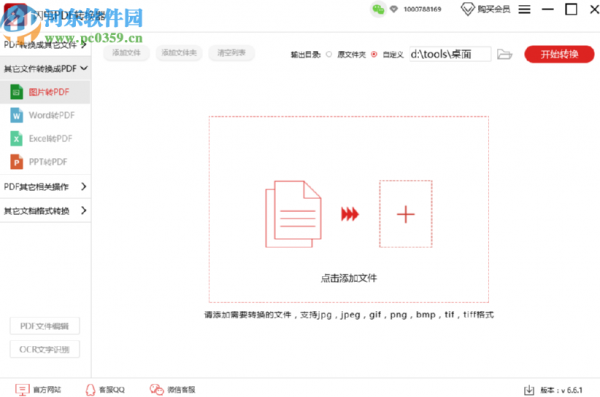Image resolution: width=600 pixels, height=397 pixels.
Task: Open the output folder browse icon
Action: pyautogui.click(x=504, y=54)
